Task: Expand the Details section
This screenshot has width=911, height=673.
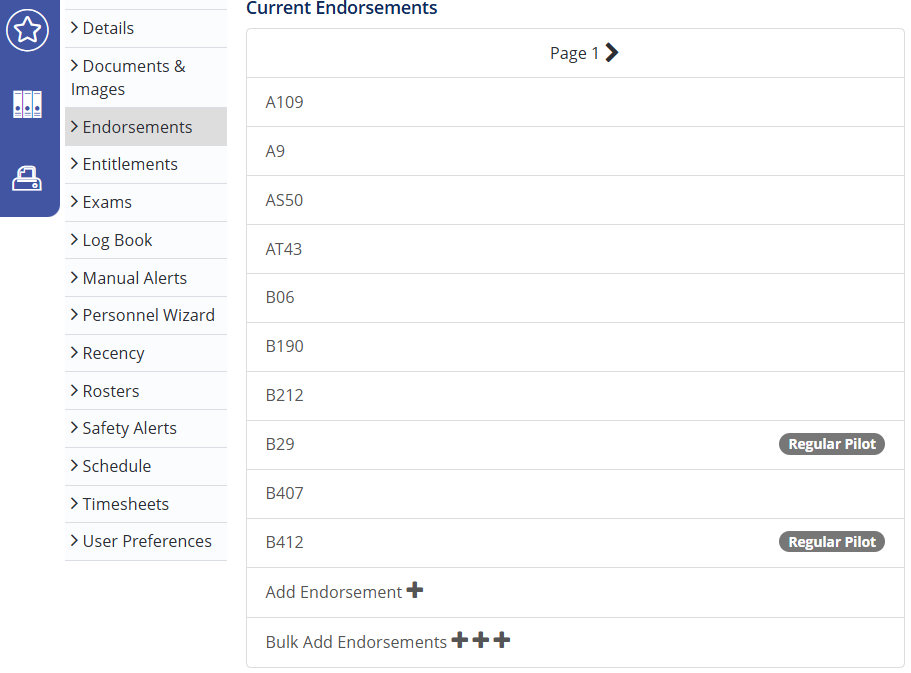Action: [108, 28]
